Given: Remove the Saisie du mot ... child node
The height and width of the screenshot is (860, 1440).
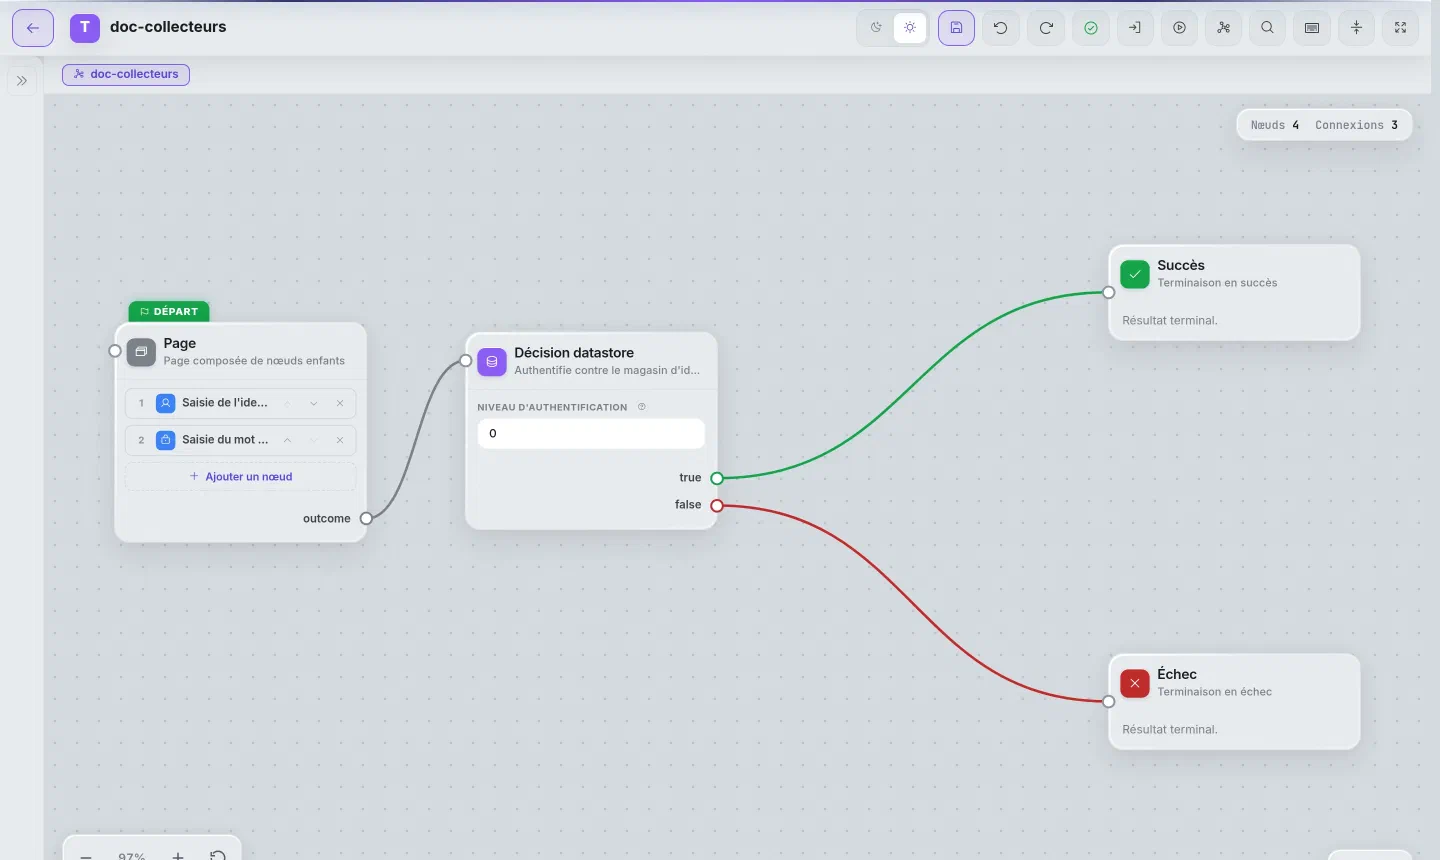Looking at the screenshot, I should click(340, 440).
